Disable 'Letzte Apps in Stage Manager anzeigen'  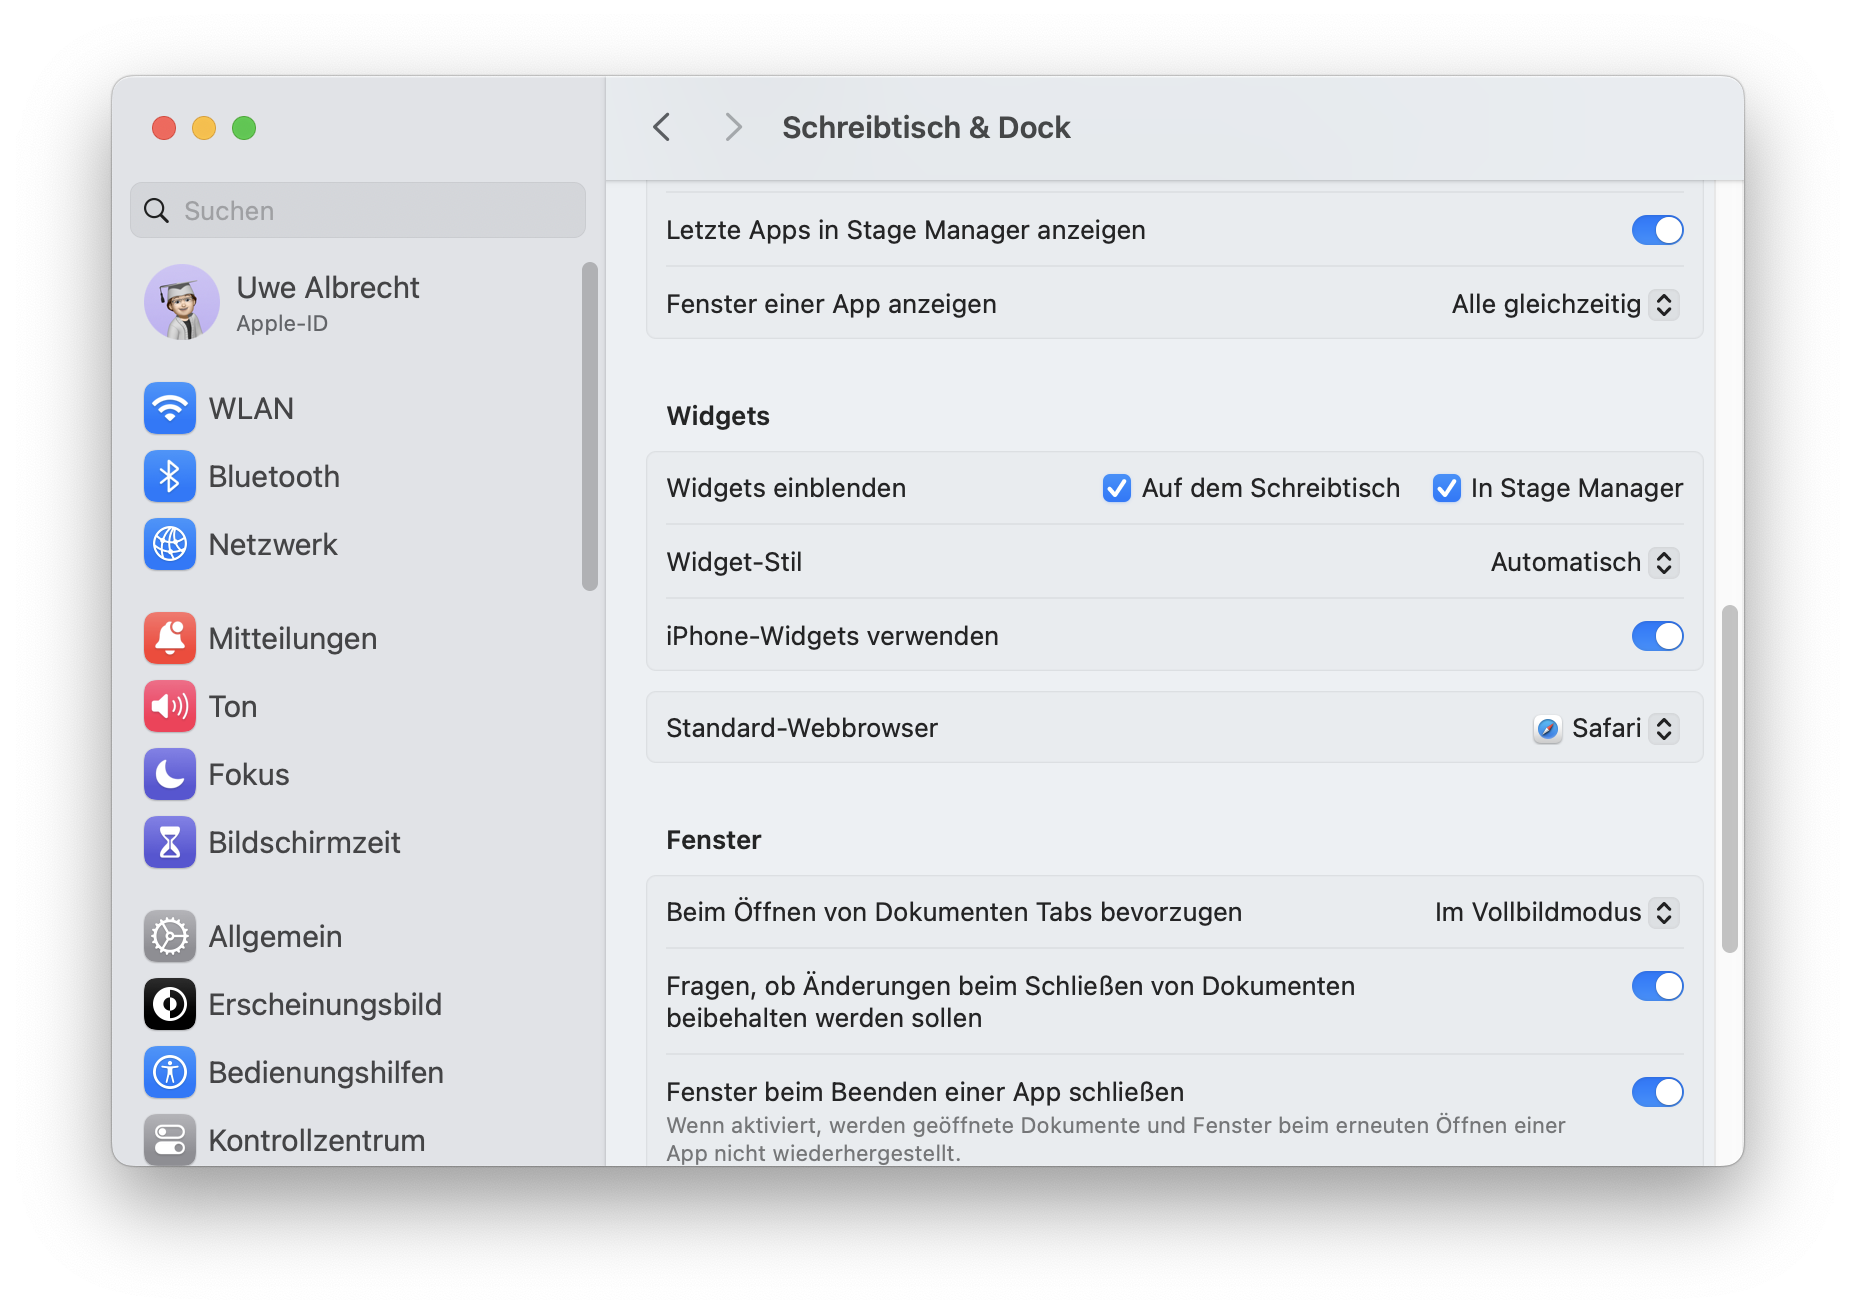tap(1656, 230)
